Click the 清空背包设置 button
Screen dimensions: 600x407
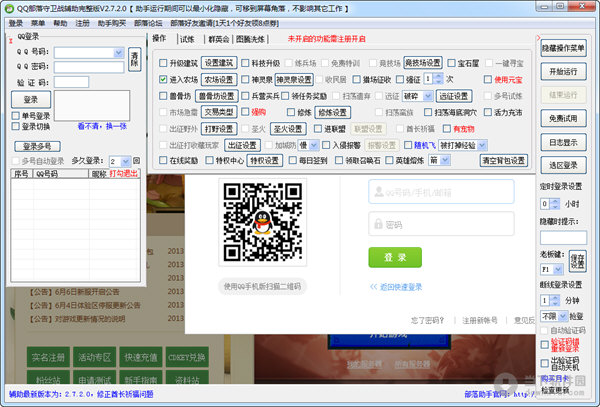[504, 161]
